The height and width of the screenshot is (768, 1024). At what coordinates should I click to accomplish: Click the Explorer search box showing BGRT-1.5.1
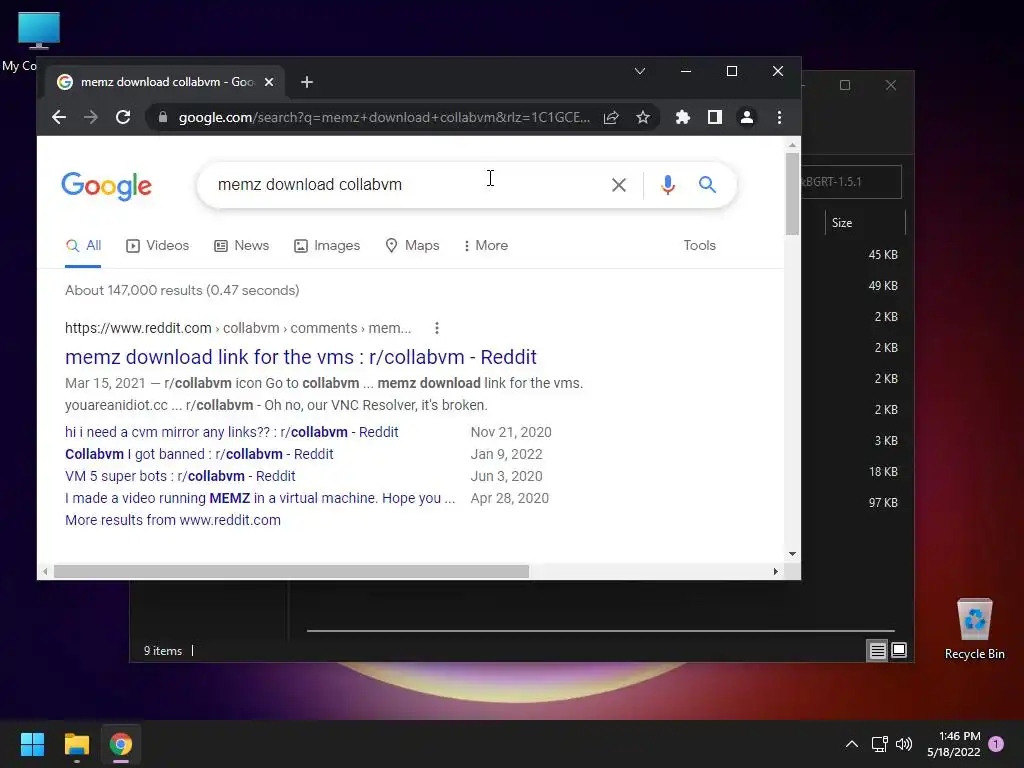852,182
